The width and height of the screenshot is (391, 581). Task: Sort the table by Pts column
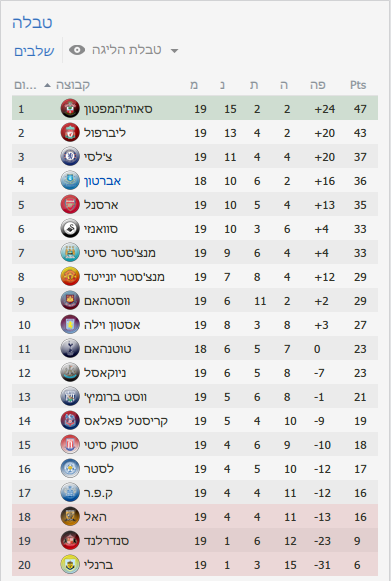click(x=358, y=85)
